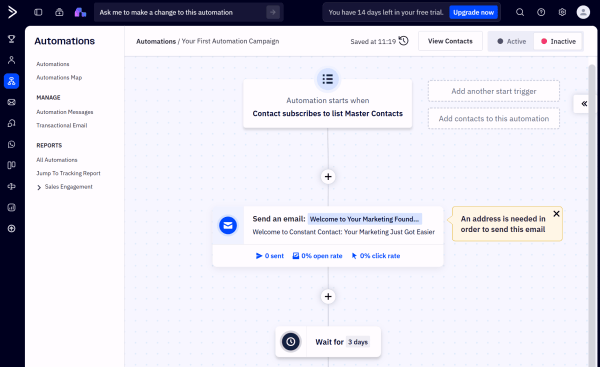Viewport: 600px width, 367px height.
Task: Open the search magnifier icon
Action: tap(520, 12)
